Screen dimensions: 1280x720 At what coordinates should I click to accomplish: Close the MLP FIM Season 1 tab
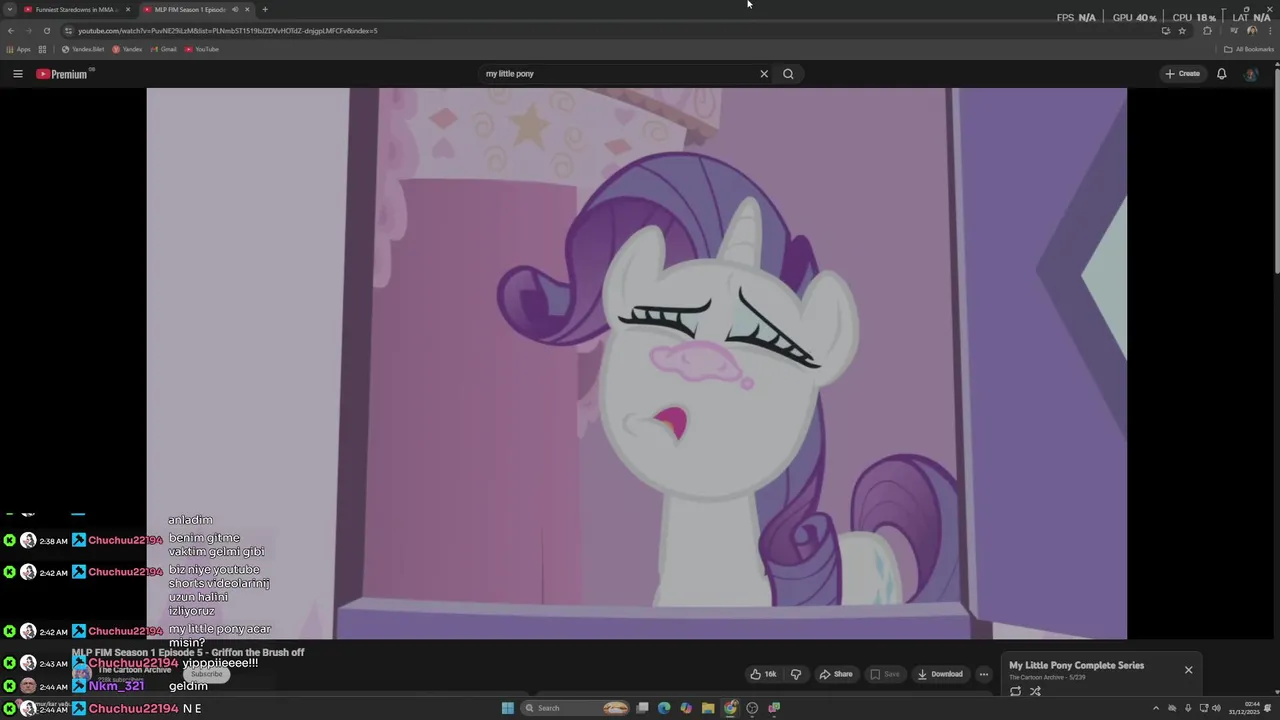pos(247,10)
